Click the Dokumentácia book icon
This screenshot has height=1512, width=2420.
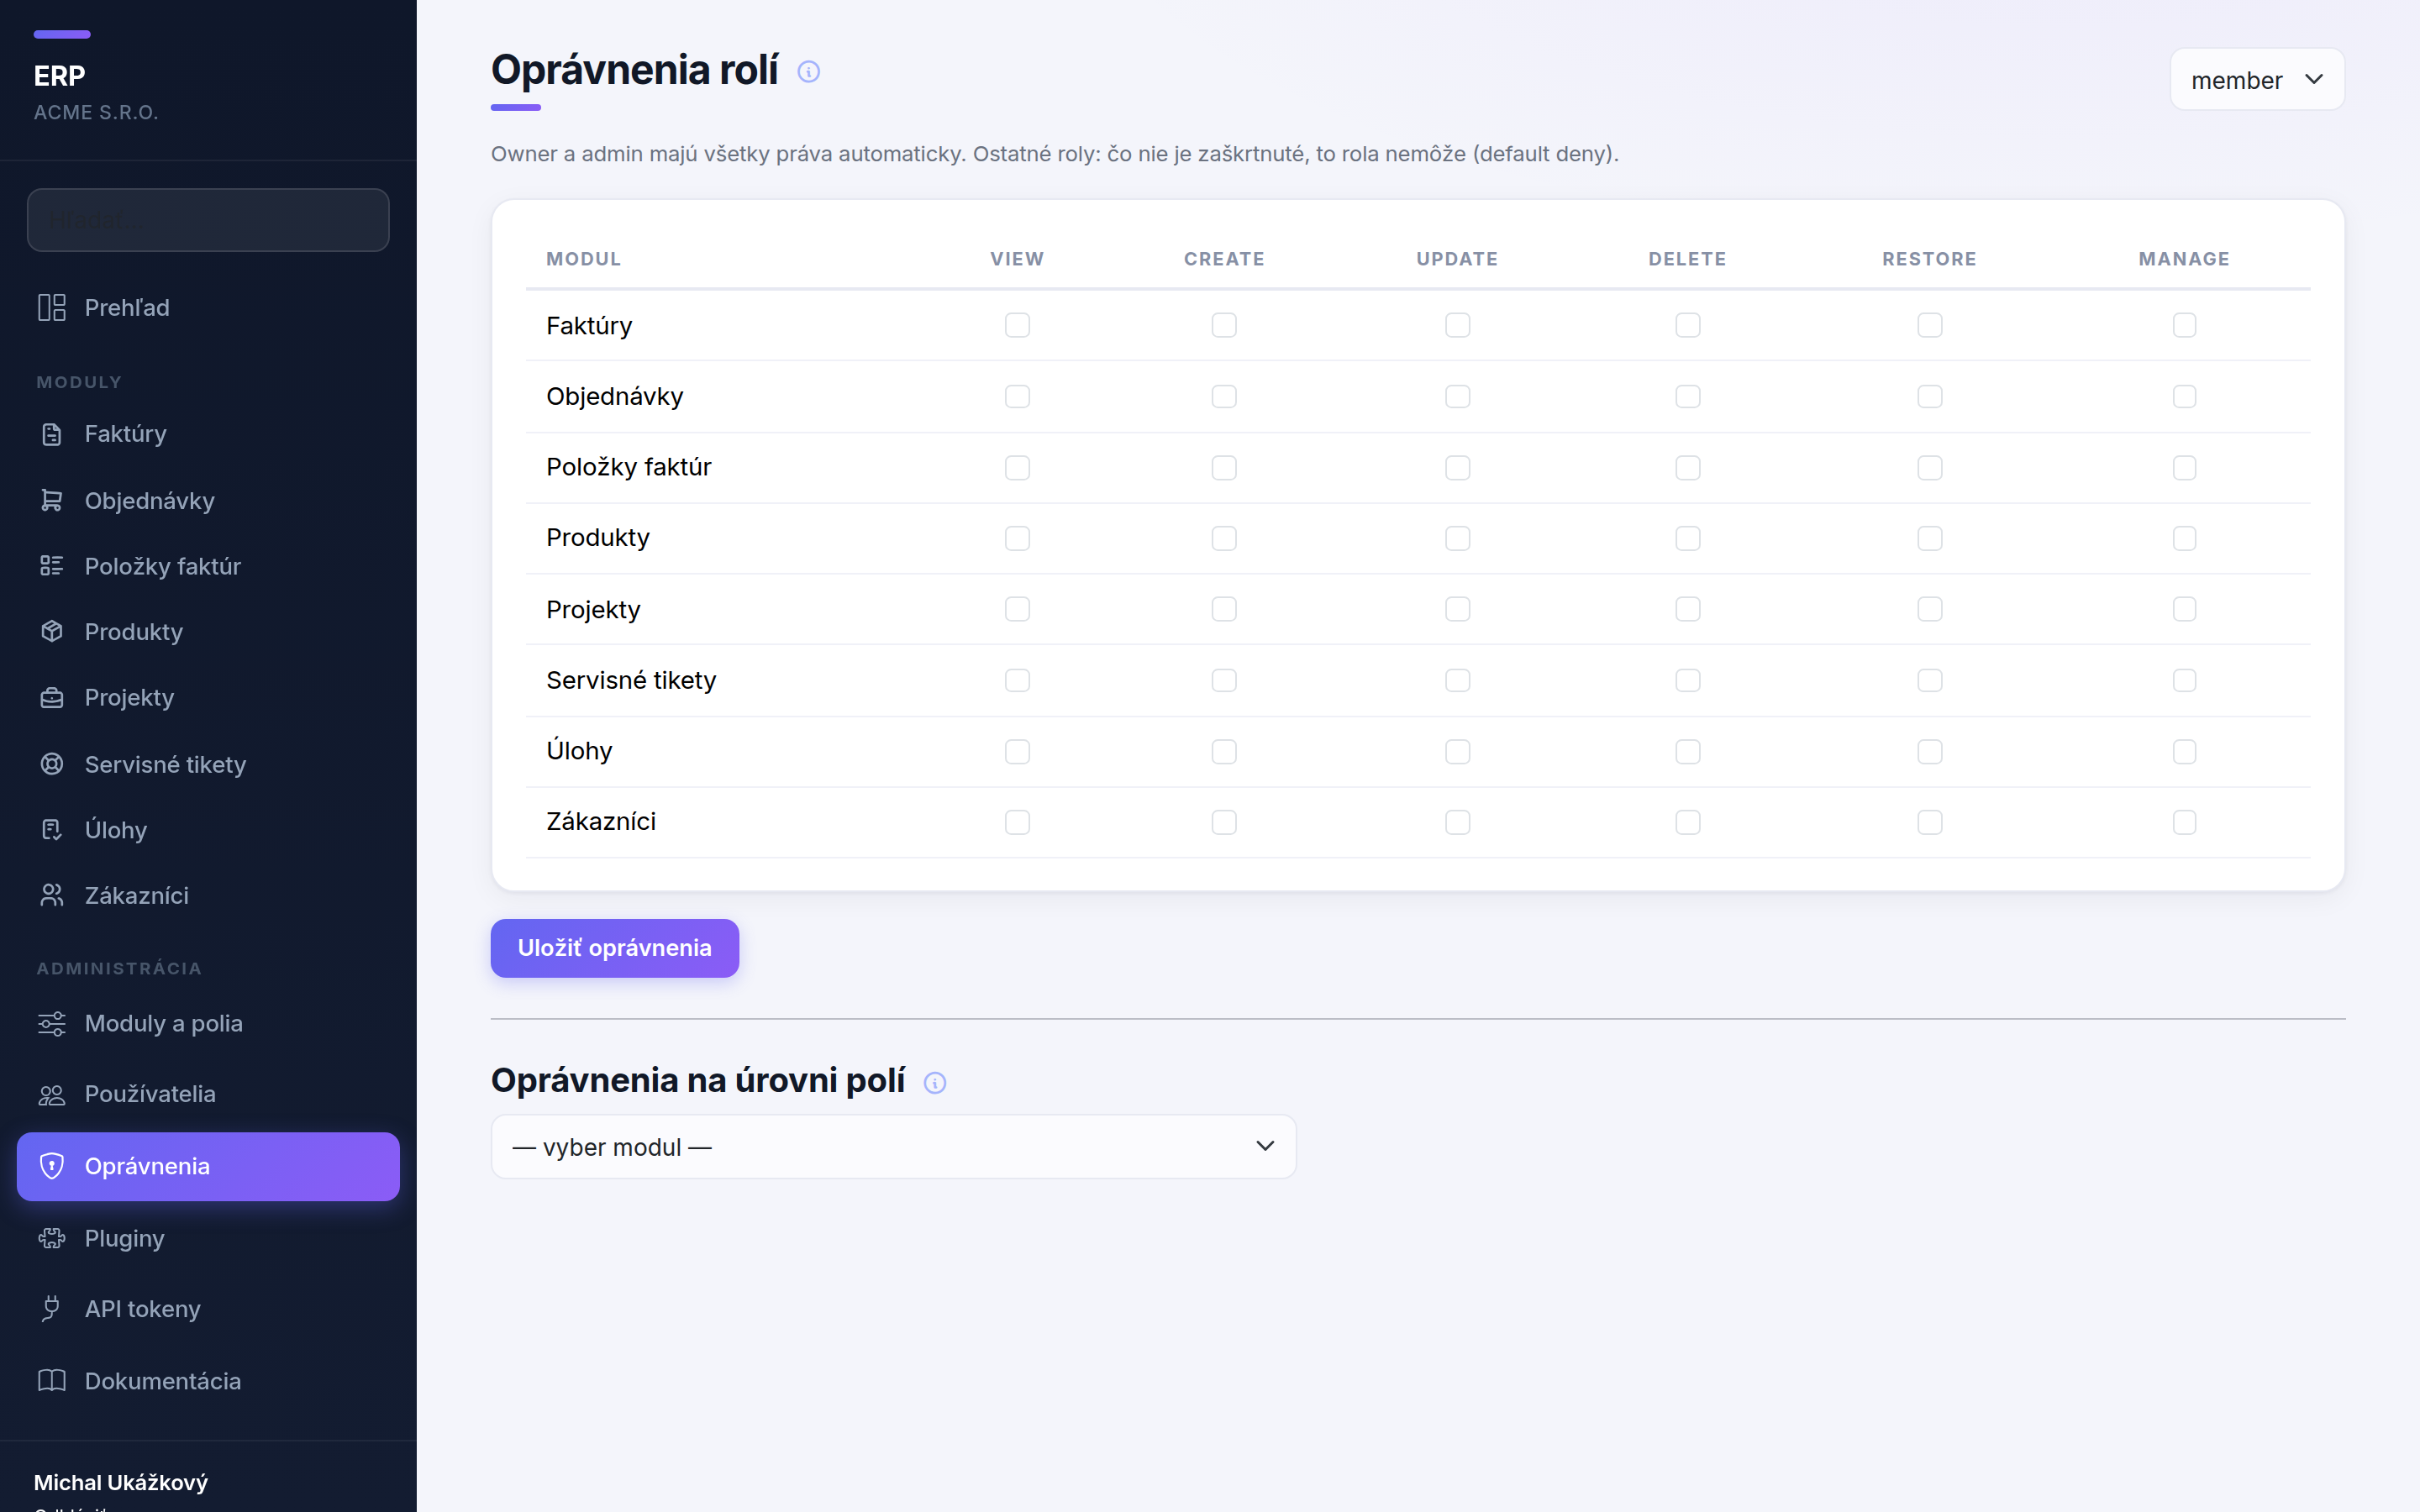pyautogui.click(x=51, y=1381)
